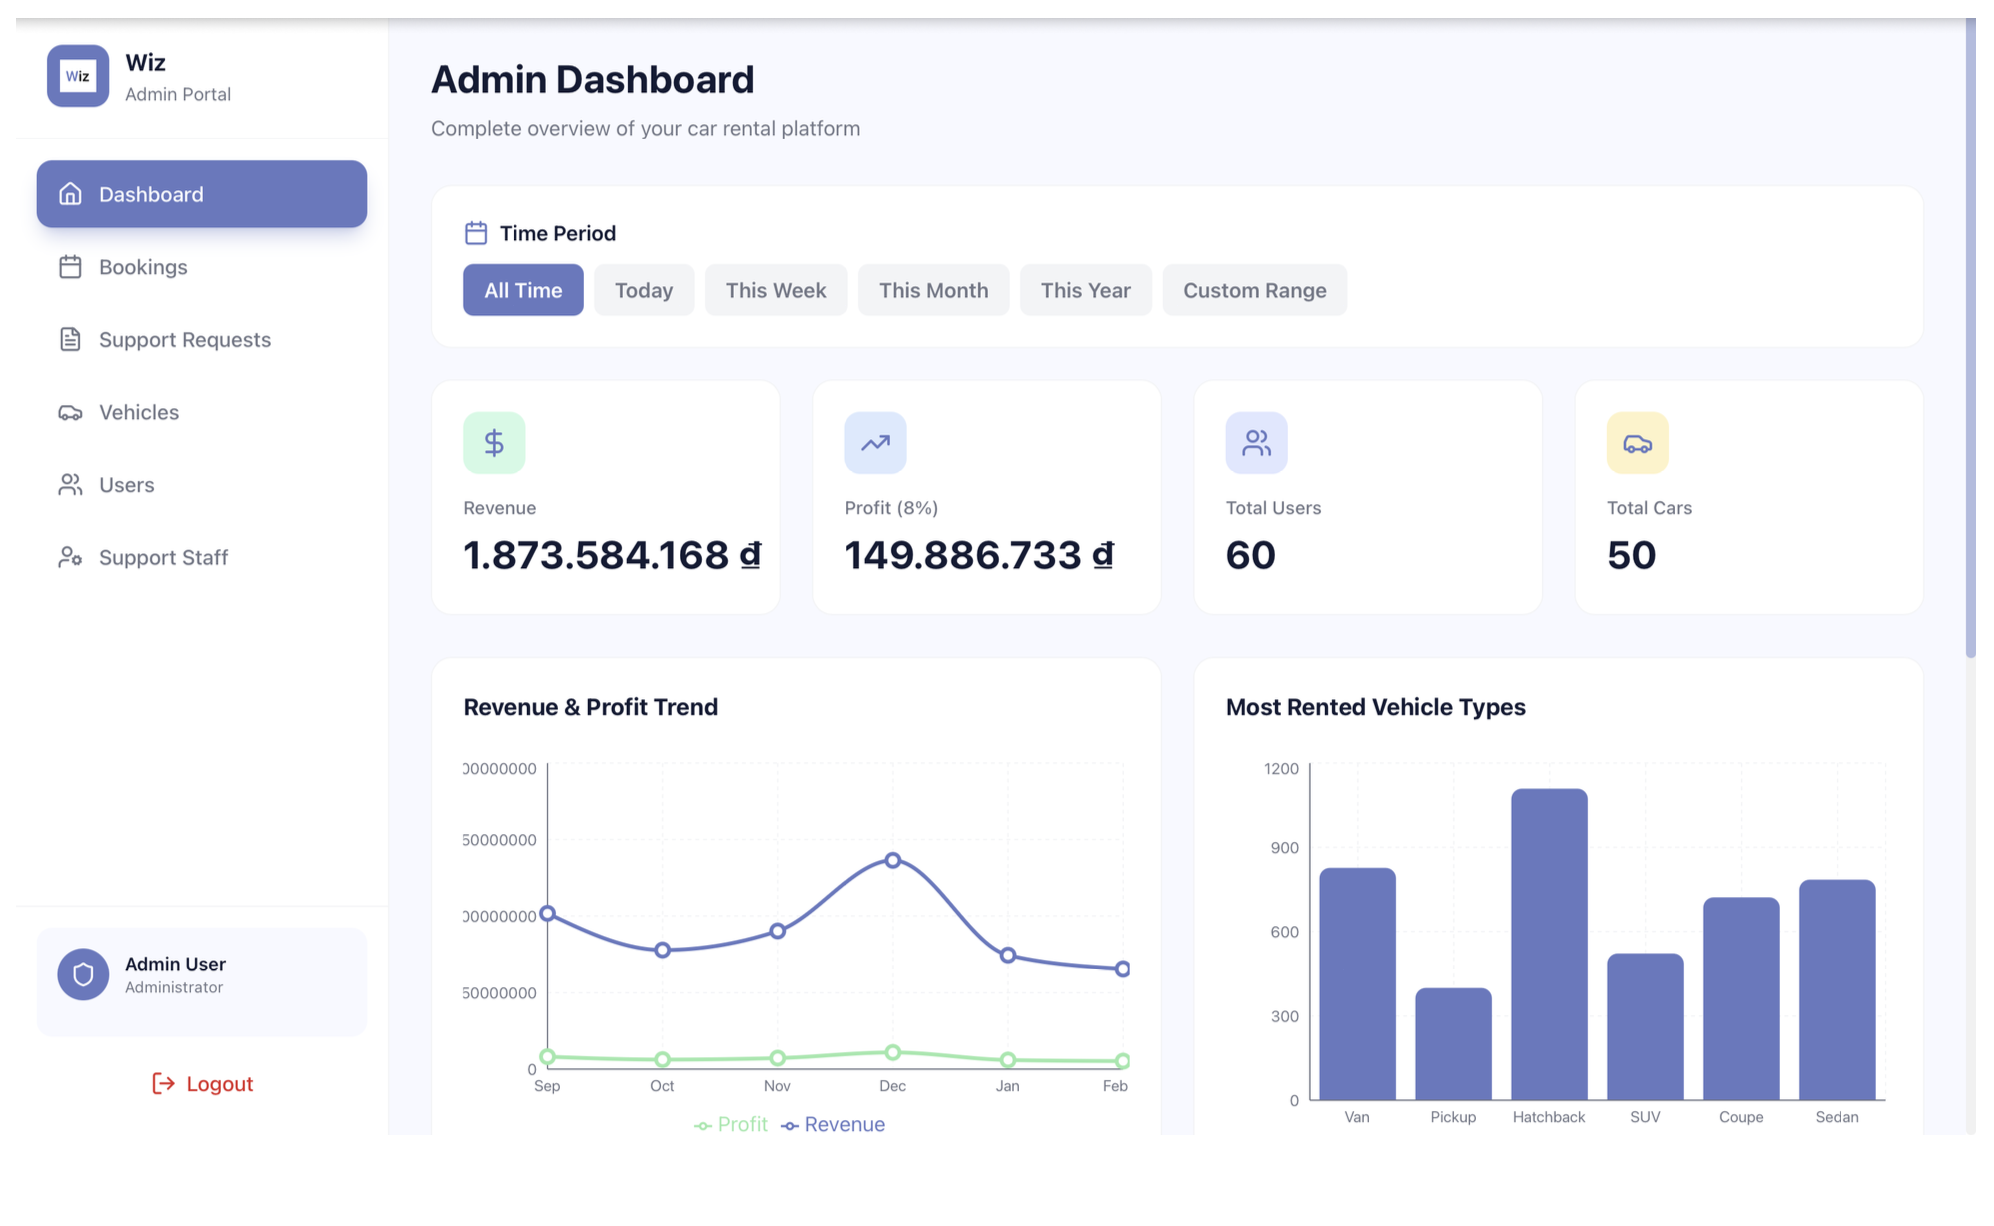Click the Wiz logo icon
The width and height of the screenshot is (1994, 1226).
click(78, 76)
